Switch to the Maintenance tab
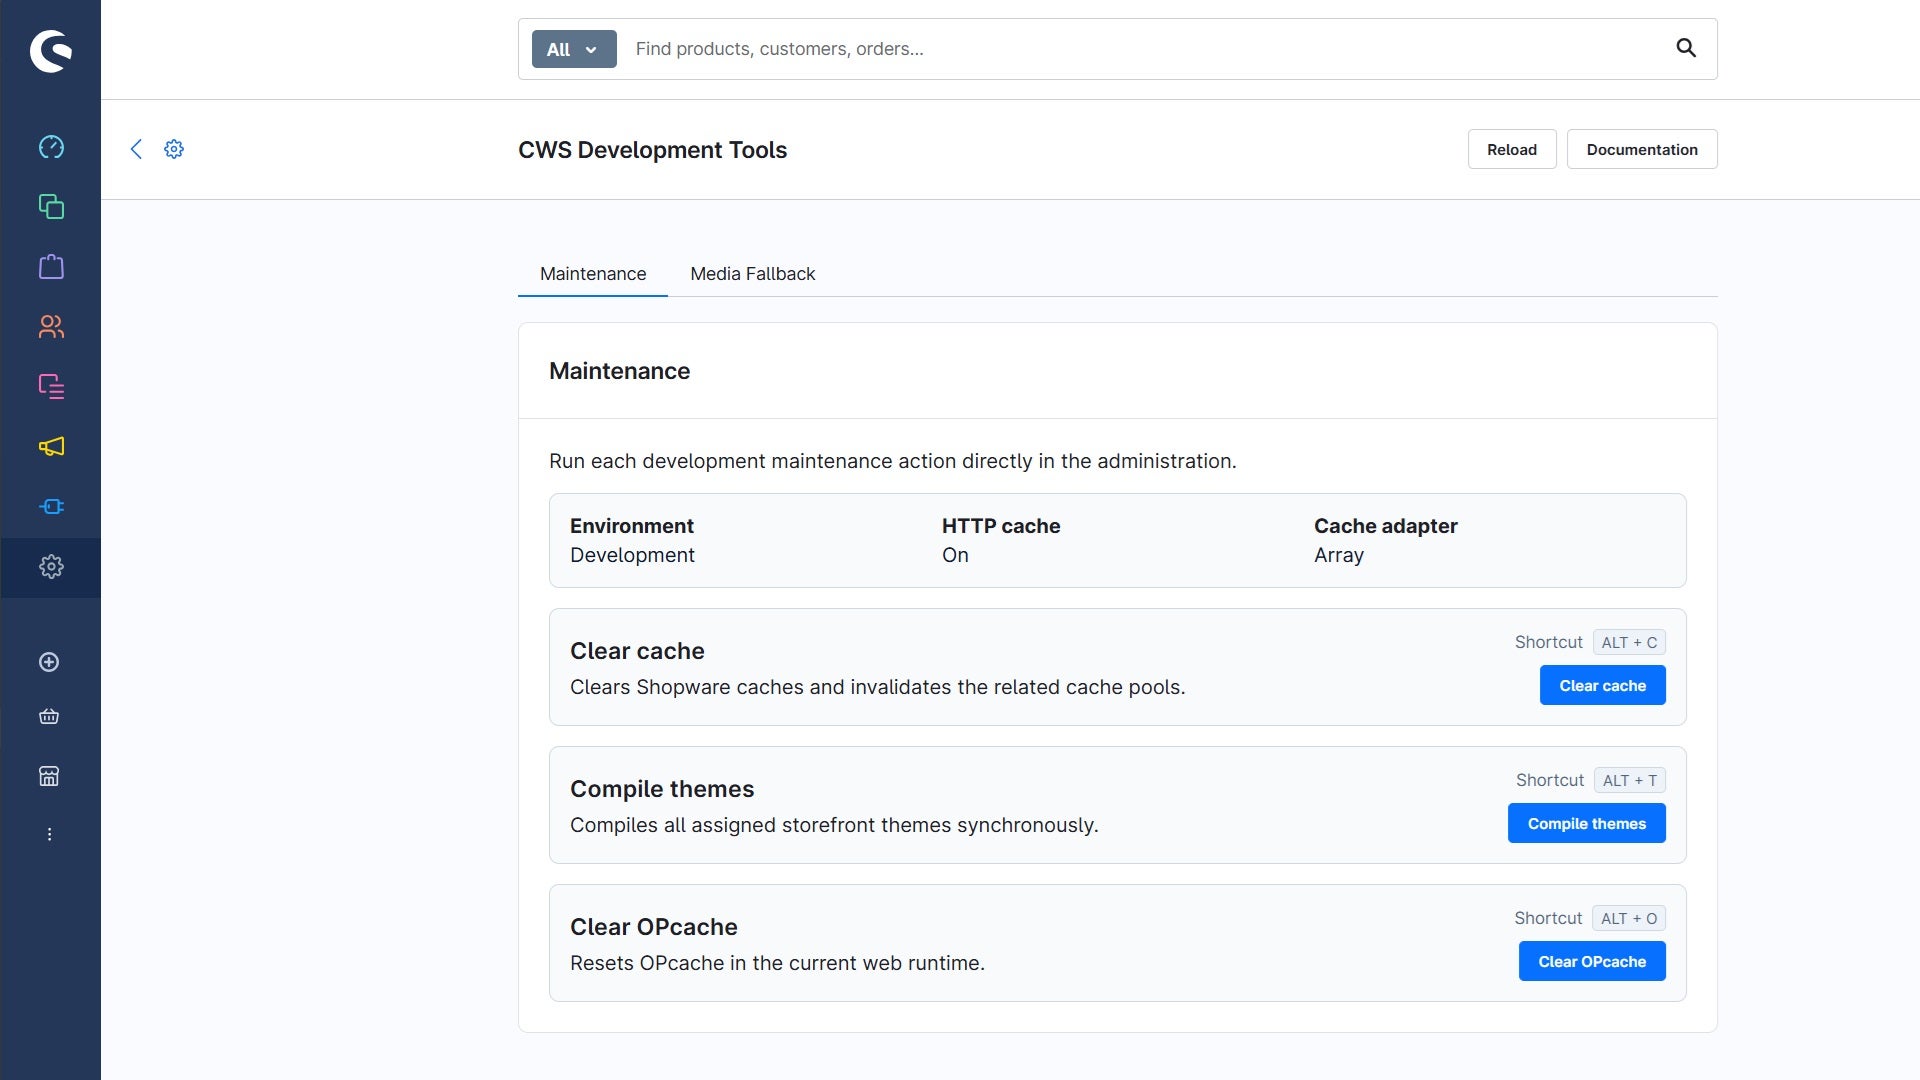1920x1080 pixels. [x=593, y=274]
